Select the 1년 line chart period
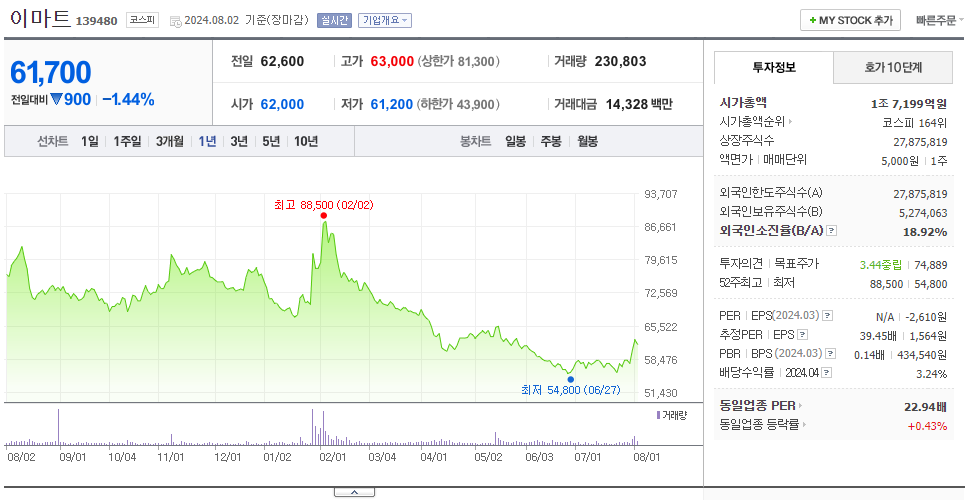Image resolution: width=968 pixels, height=500 pixels. tap(207, 141)
